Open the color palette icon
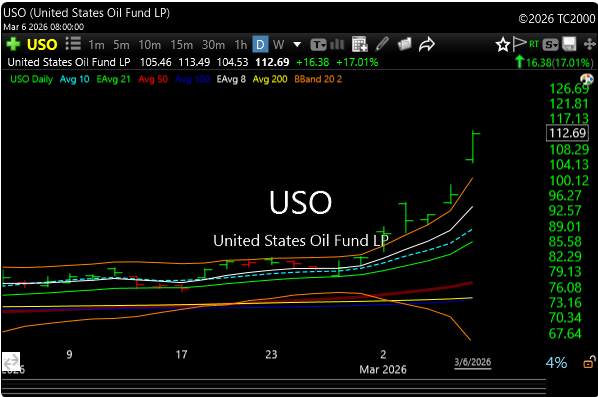This screenshot has width=598, height=397. [x=587, y=79]
